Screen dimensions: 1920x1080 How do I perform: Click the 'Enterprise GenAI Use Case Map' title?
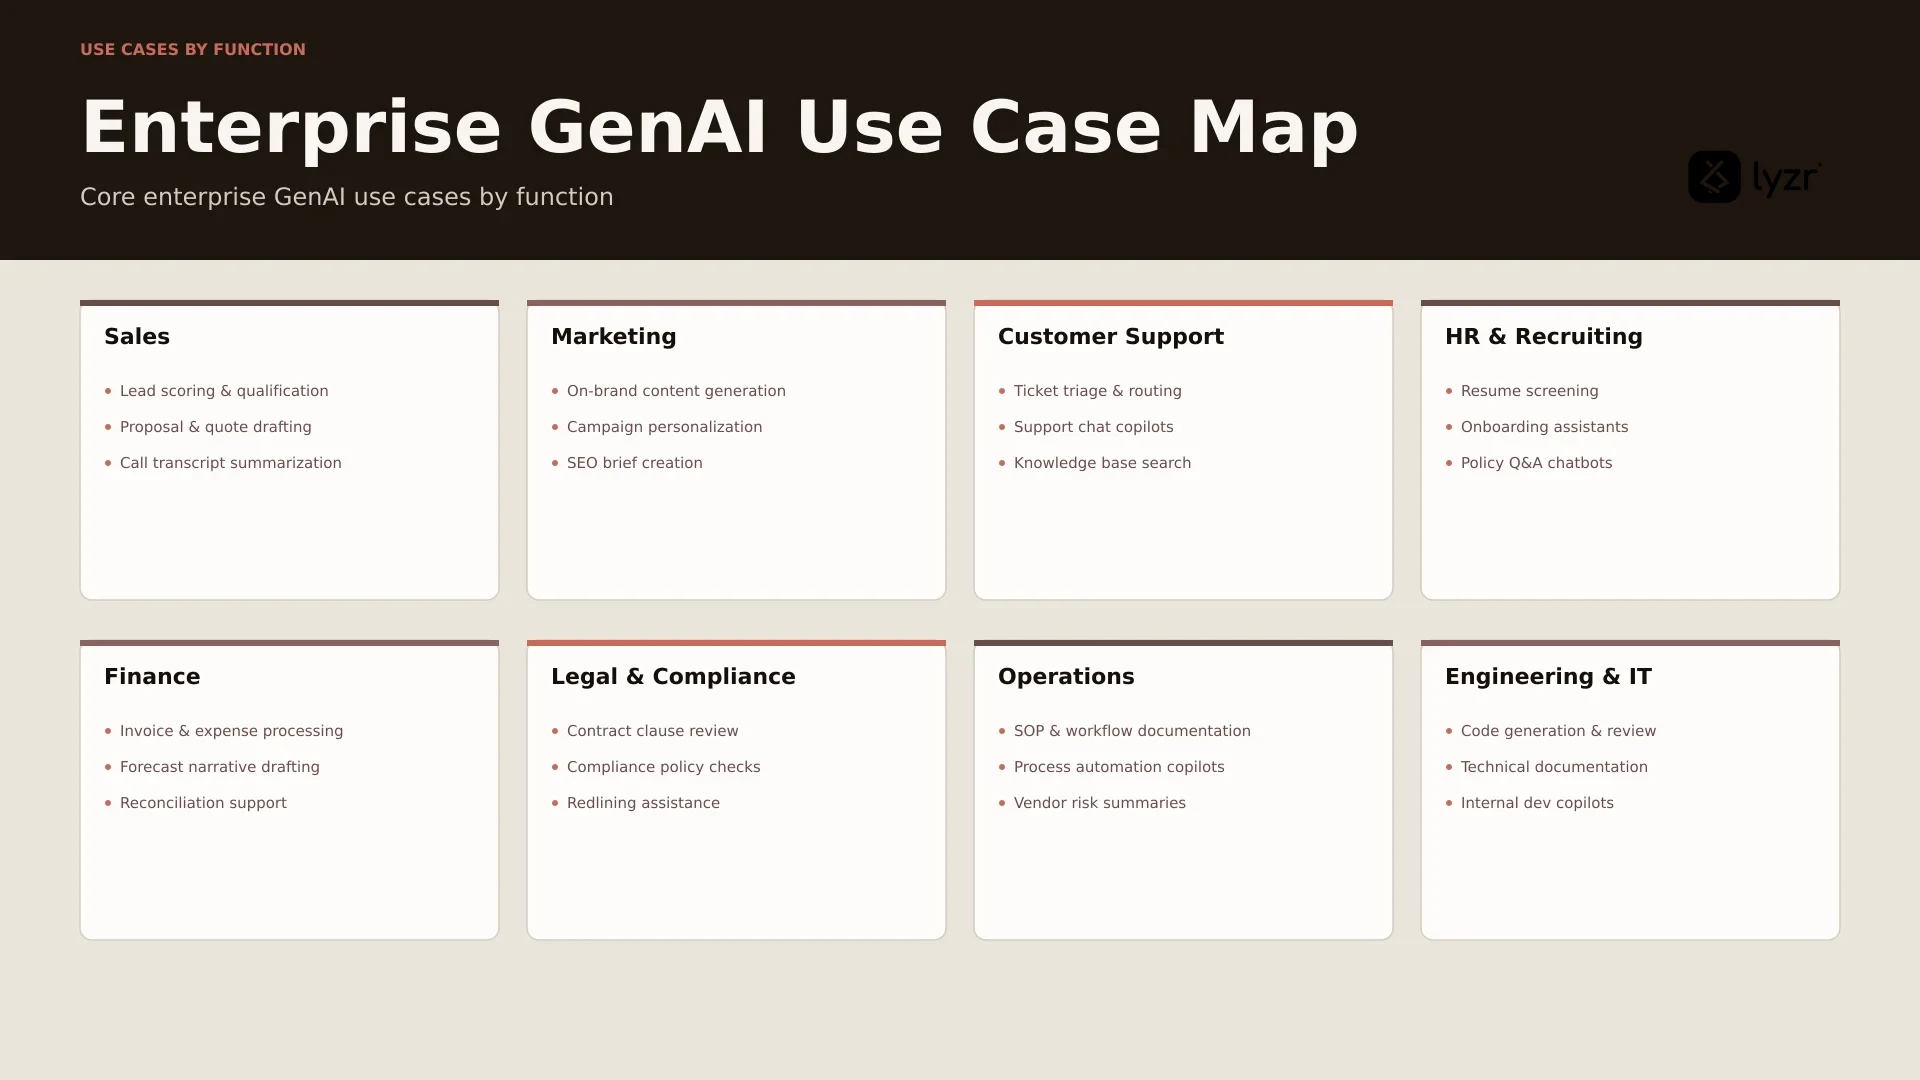[719, 127]
